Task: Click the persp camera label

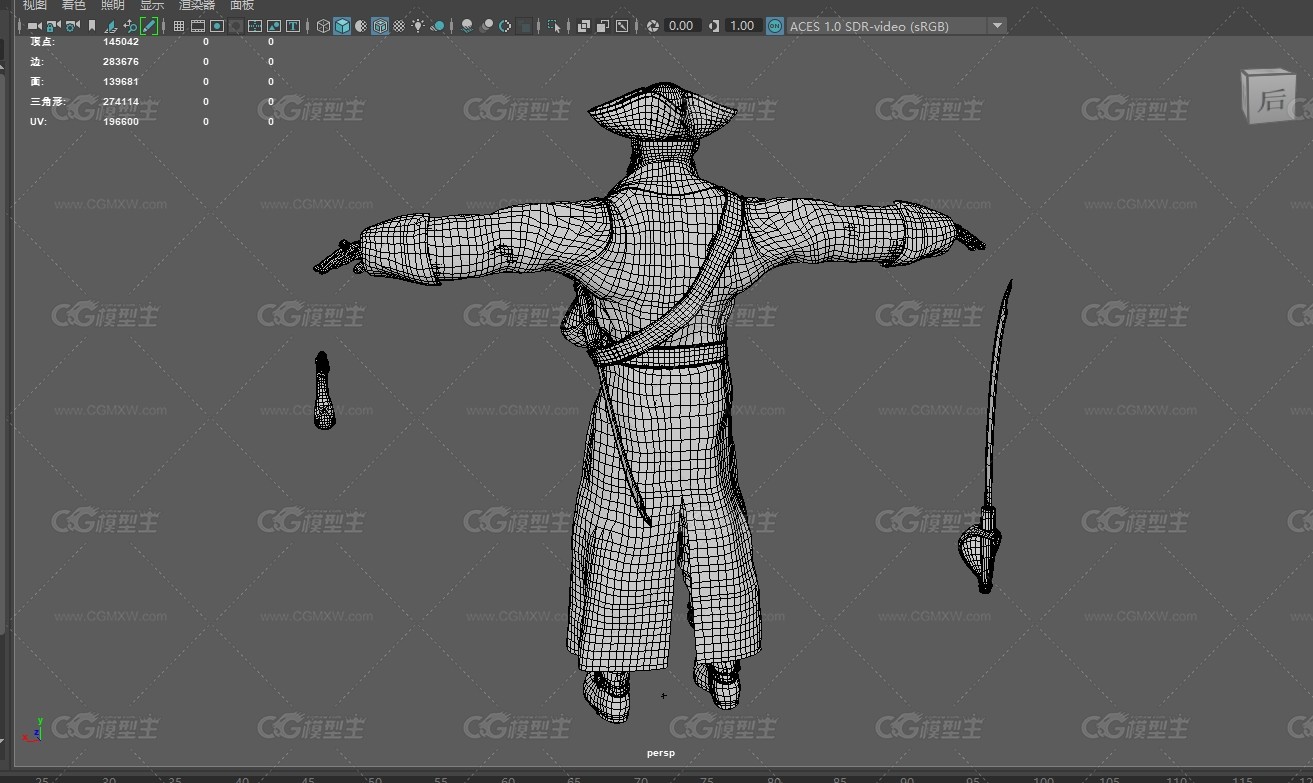Action: click(661, 753)
